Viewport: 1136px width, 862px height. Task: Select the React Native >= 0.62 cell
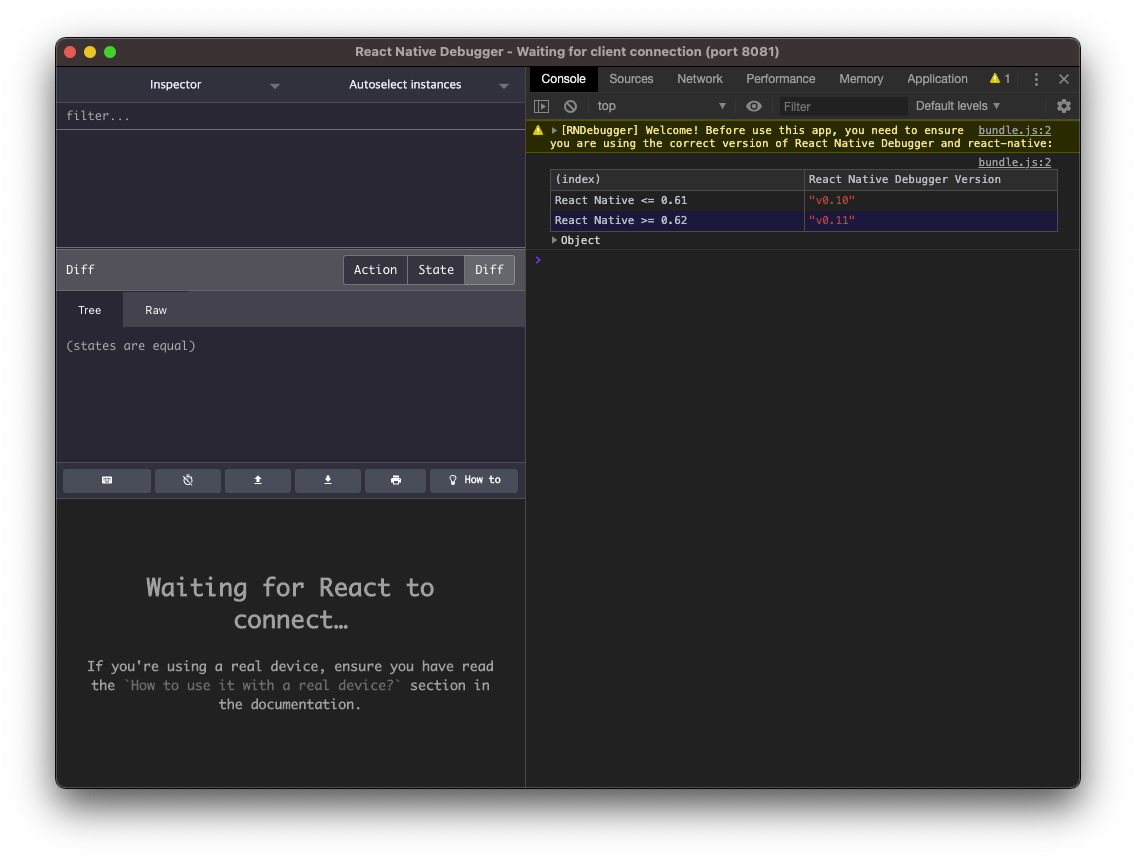677,220
